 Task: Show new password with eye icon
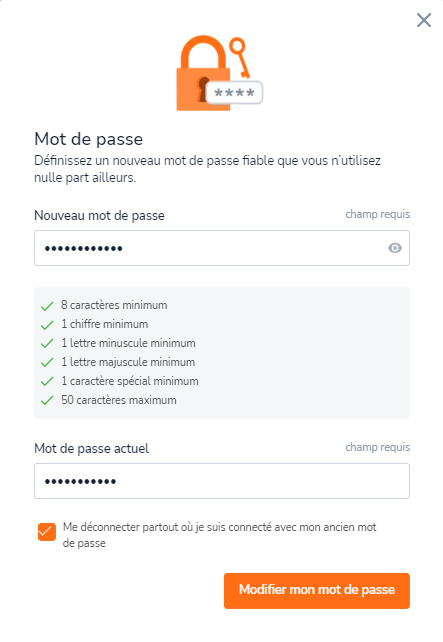[395, 248]
